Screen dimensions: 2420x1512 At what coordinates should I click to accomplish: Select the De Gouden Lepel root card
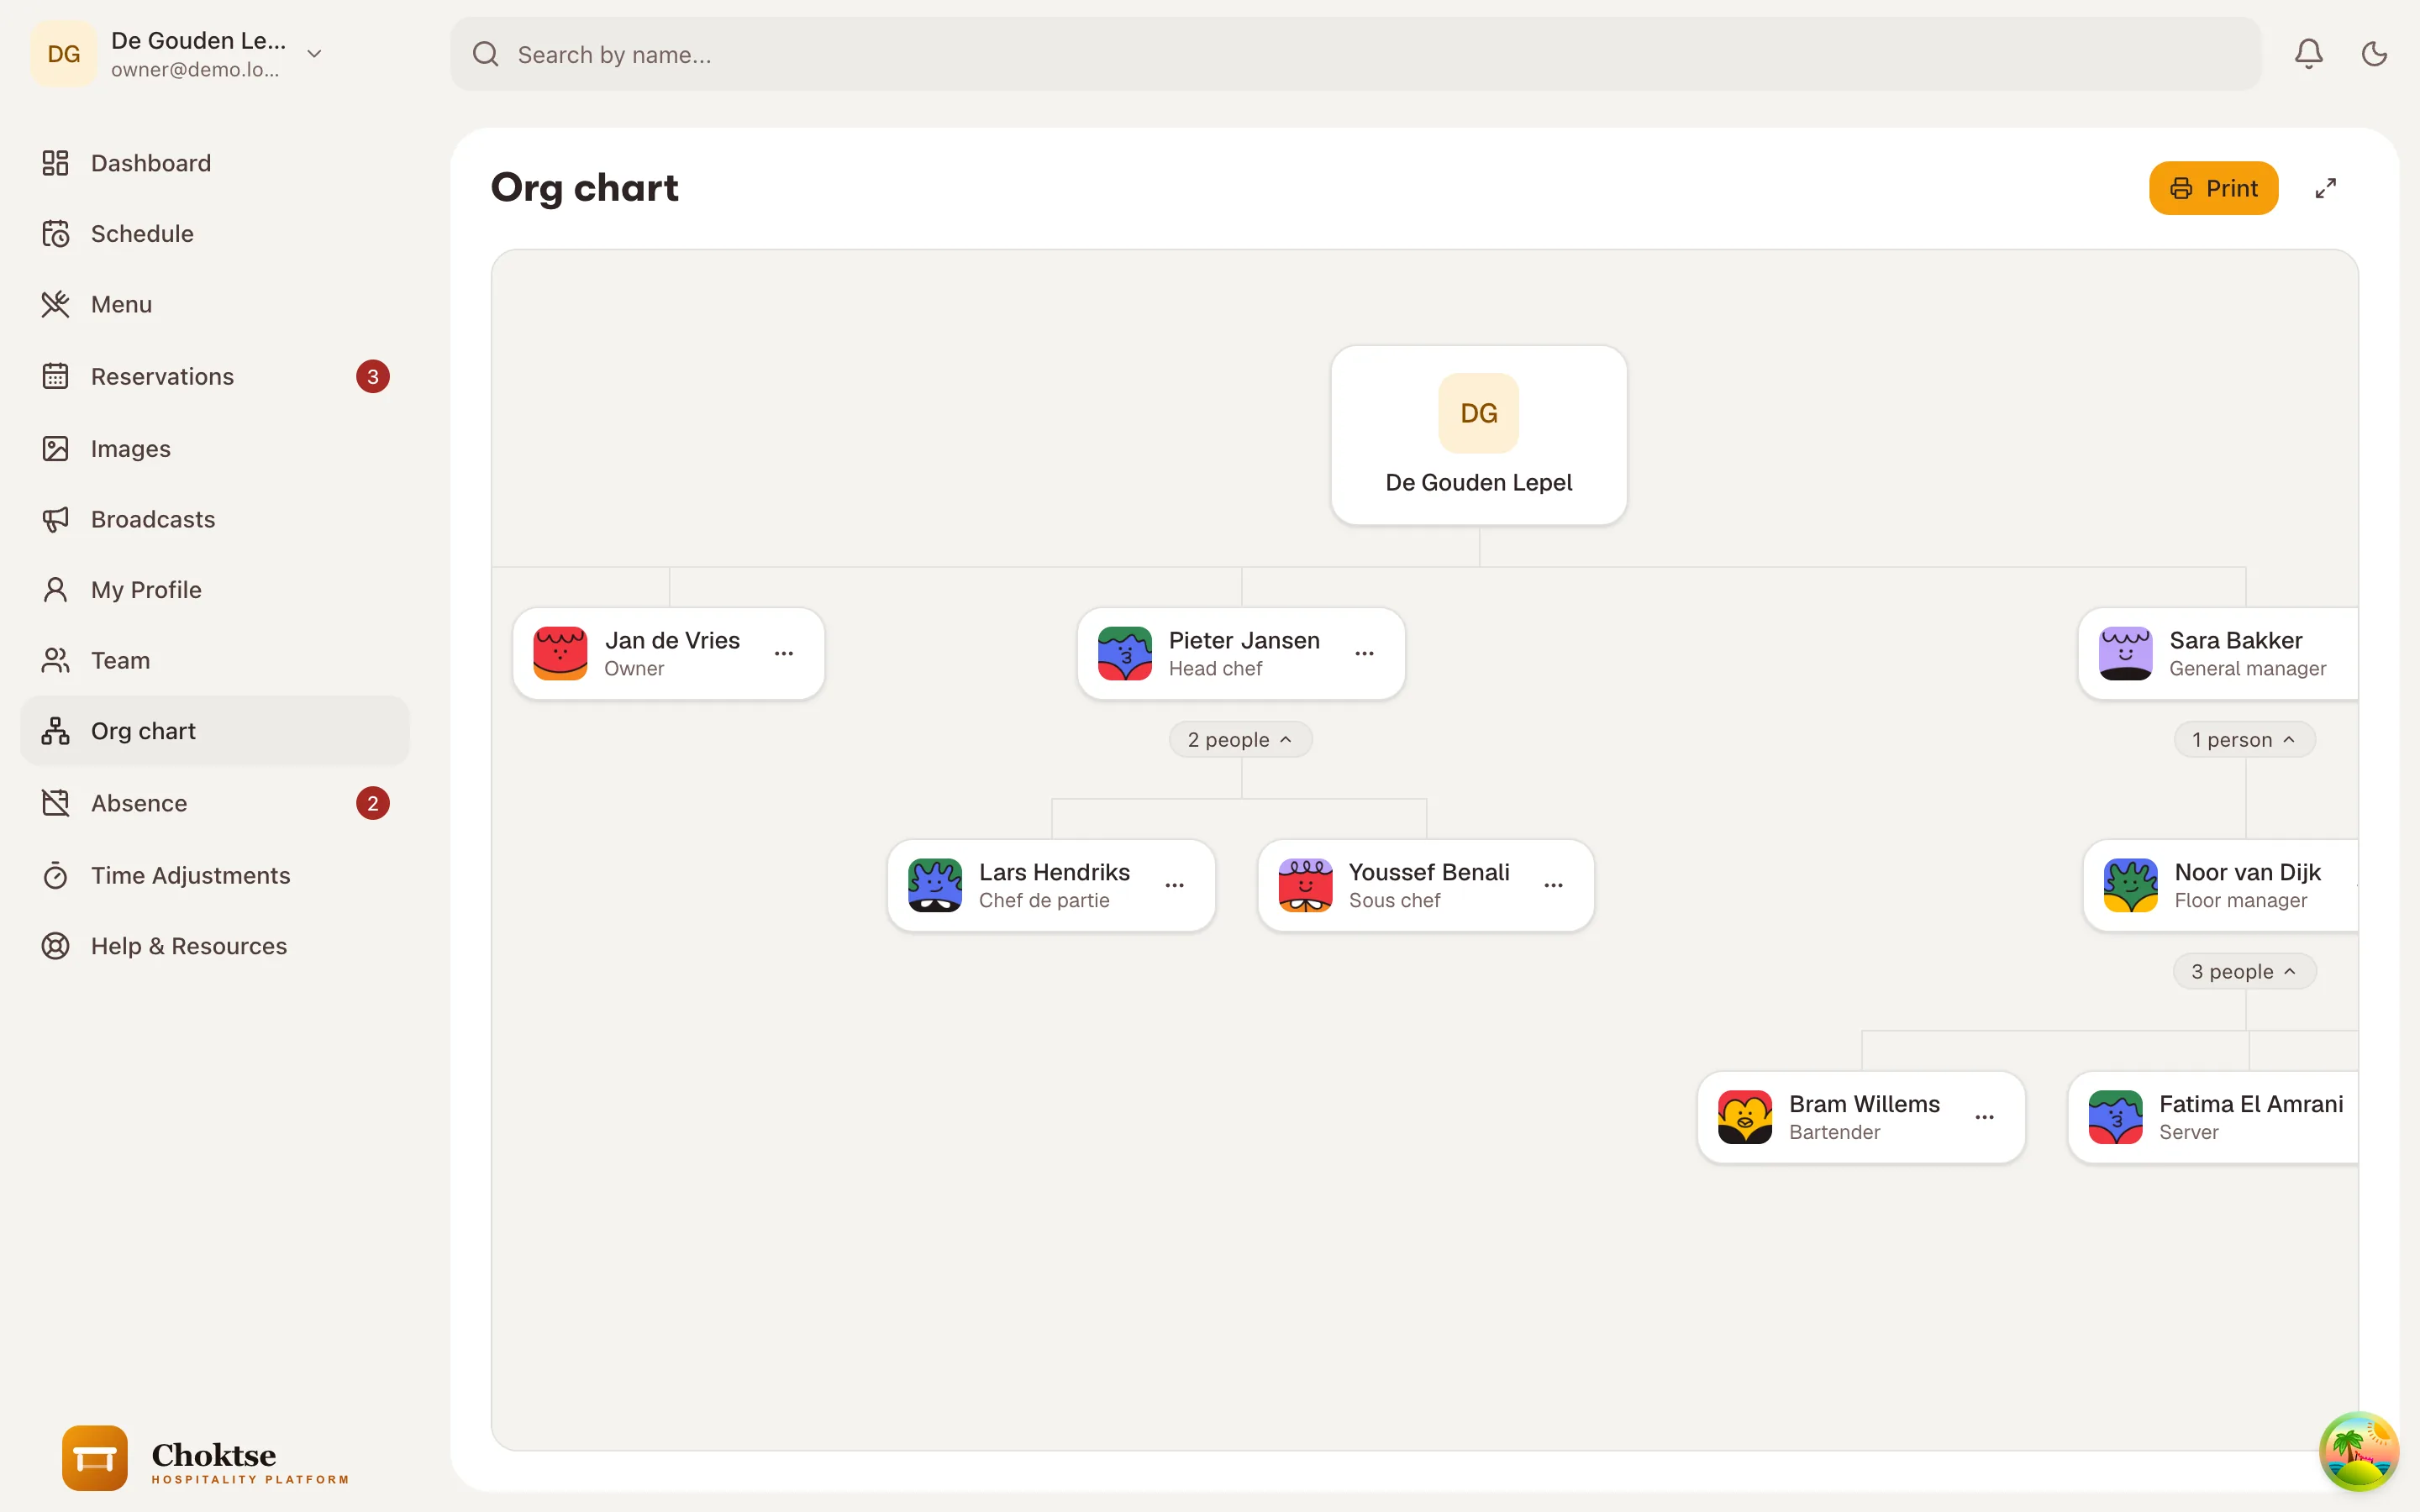pos(1478,435)
